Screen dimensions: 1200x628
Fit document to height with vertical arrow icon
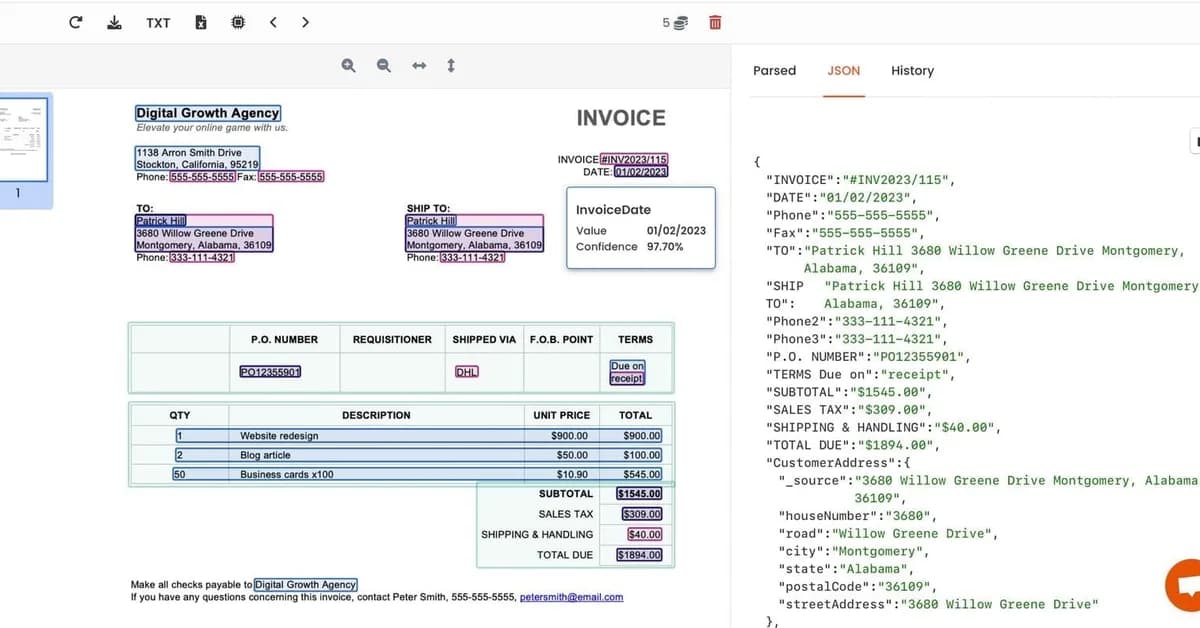pos(451,66)
